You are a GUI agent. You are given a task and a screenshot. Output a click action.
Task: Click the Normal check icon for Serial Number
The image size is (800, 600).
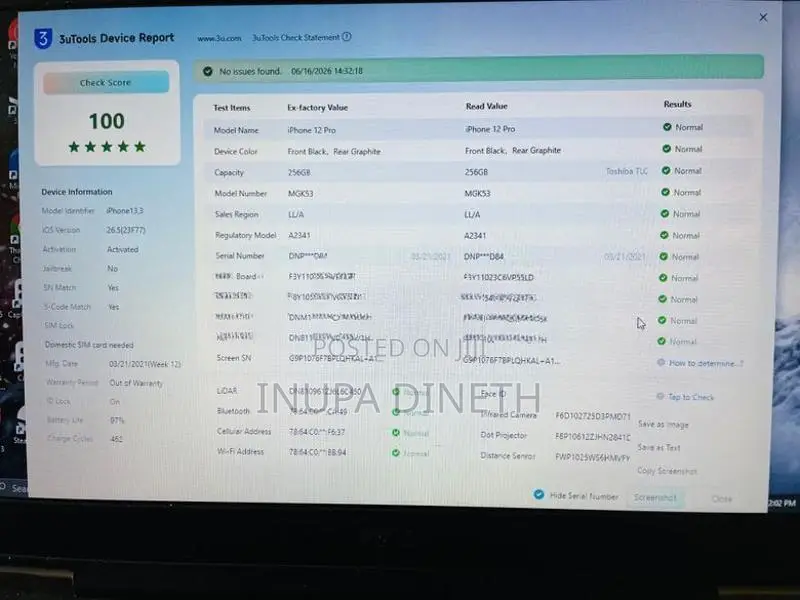pos(664,257)
